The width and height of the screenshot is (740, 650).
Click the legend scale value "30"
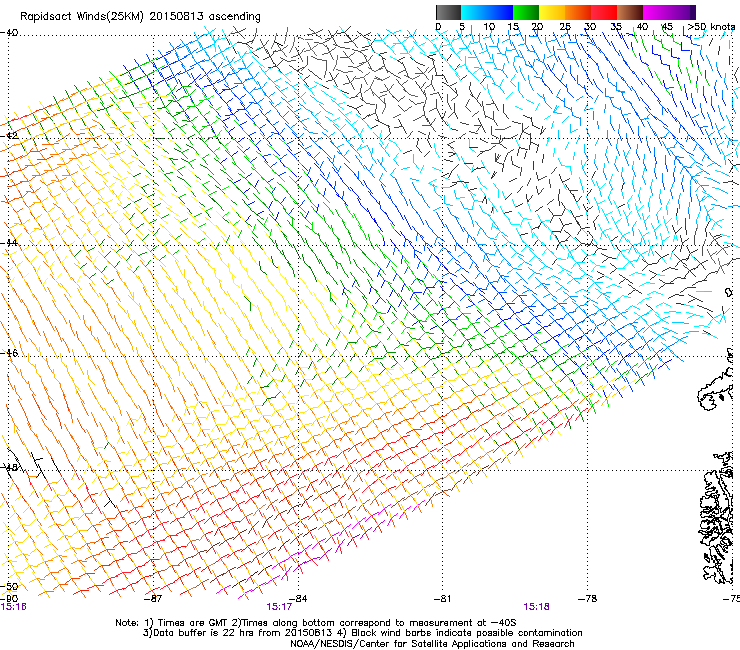(x=590, y=26)
